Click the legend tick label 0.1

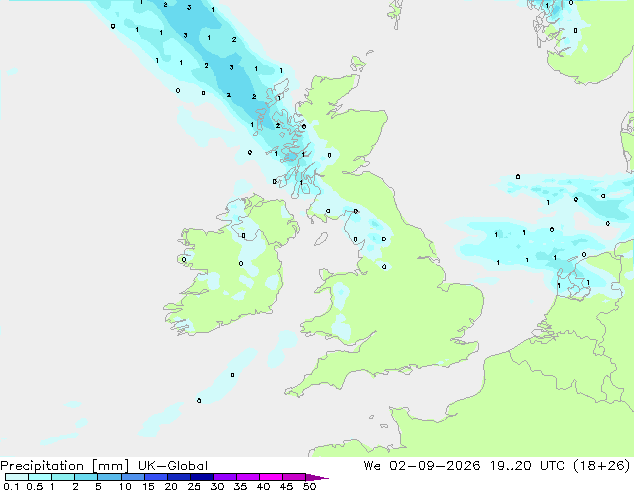pyautogui.click(x=11, y=486)
